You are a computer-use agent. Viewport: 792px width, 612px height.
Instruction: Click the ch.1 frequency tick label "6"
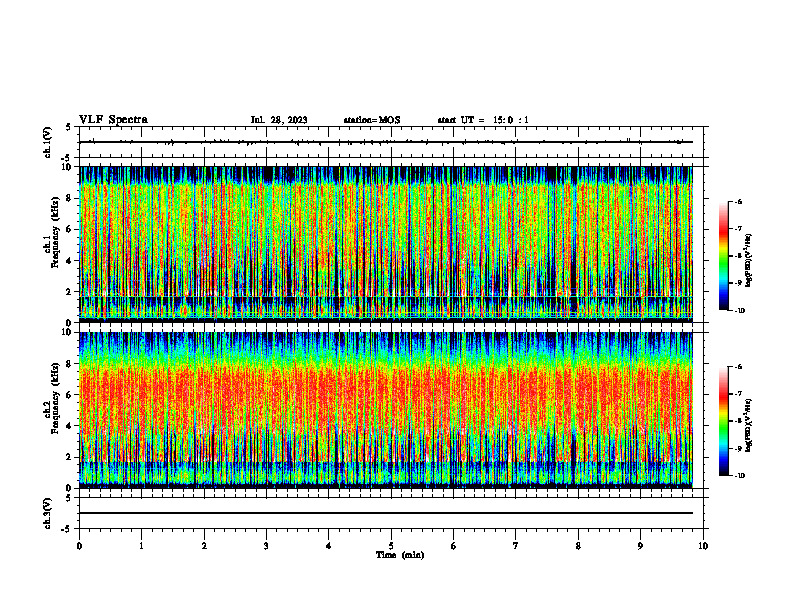[x=70, y=229]
